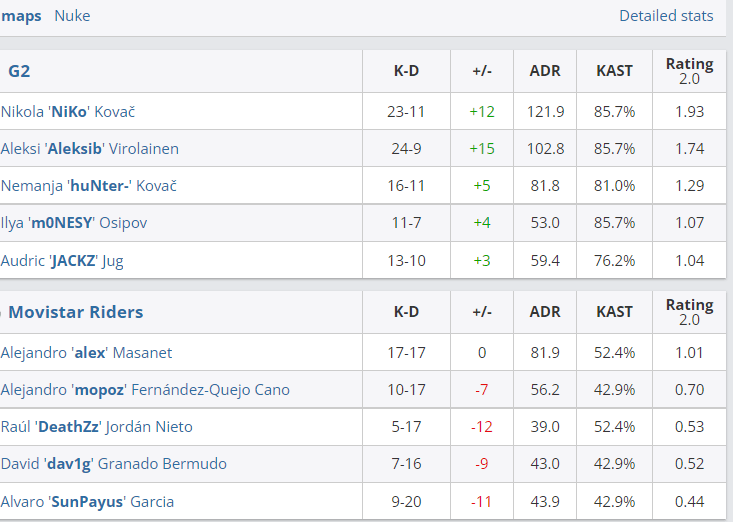Click NiKo's 1.93 rating cell
The width and height of the screenshot is (733, 522).
pos(690,112)
